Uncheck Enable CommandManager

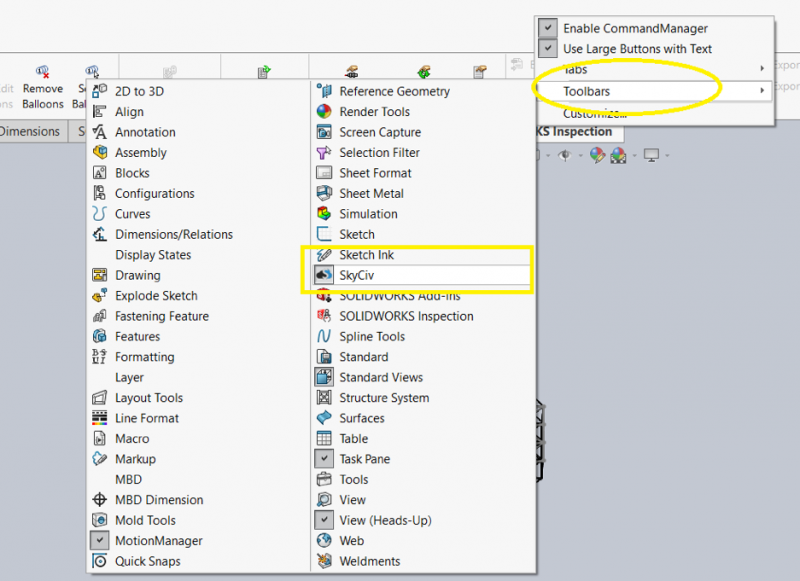(546, 27)
